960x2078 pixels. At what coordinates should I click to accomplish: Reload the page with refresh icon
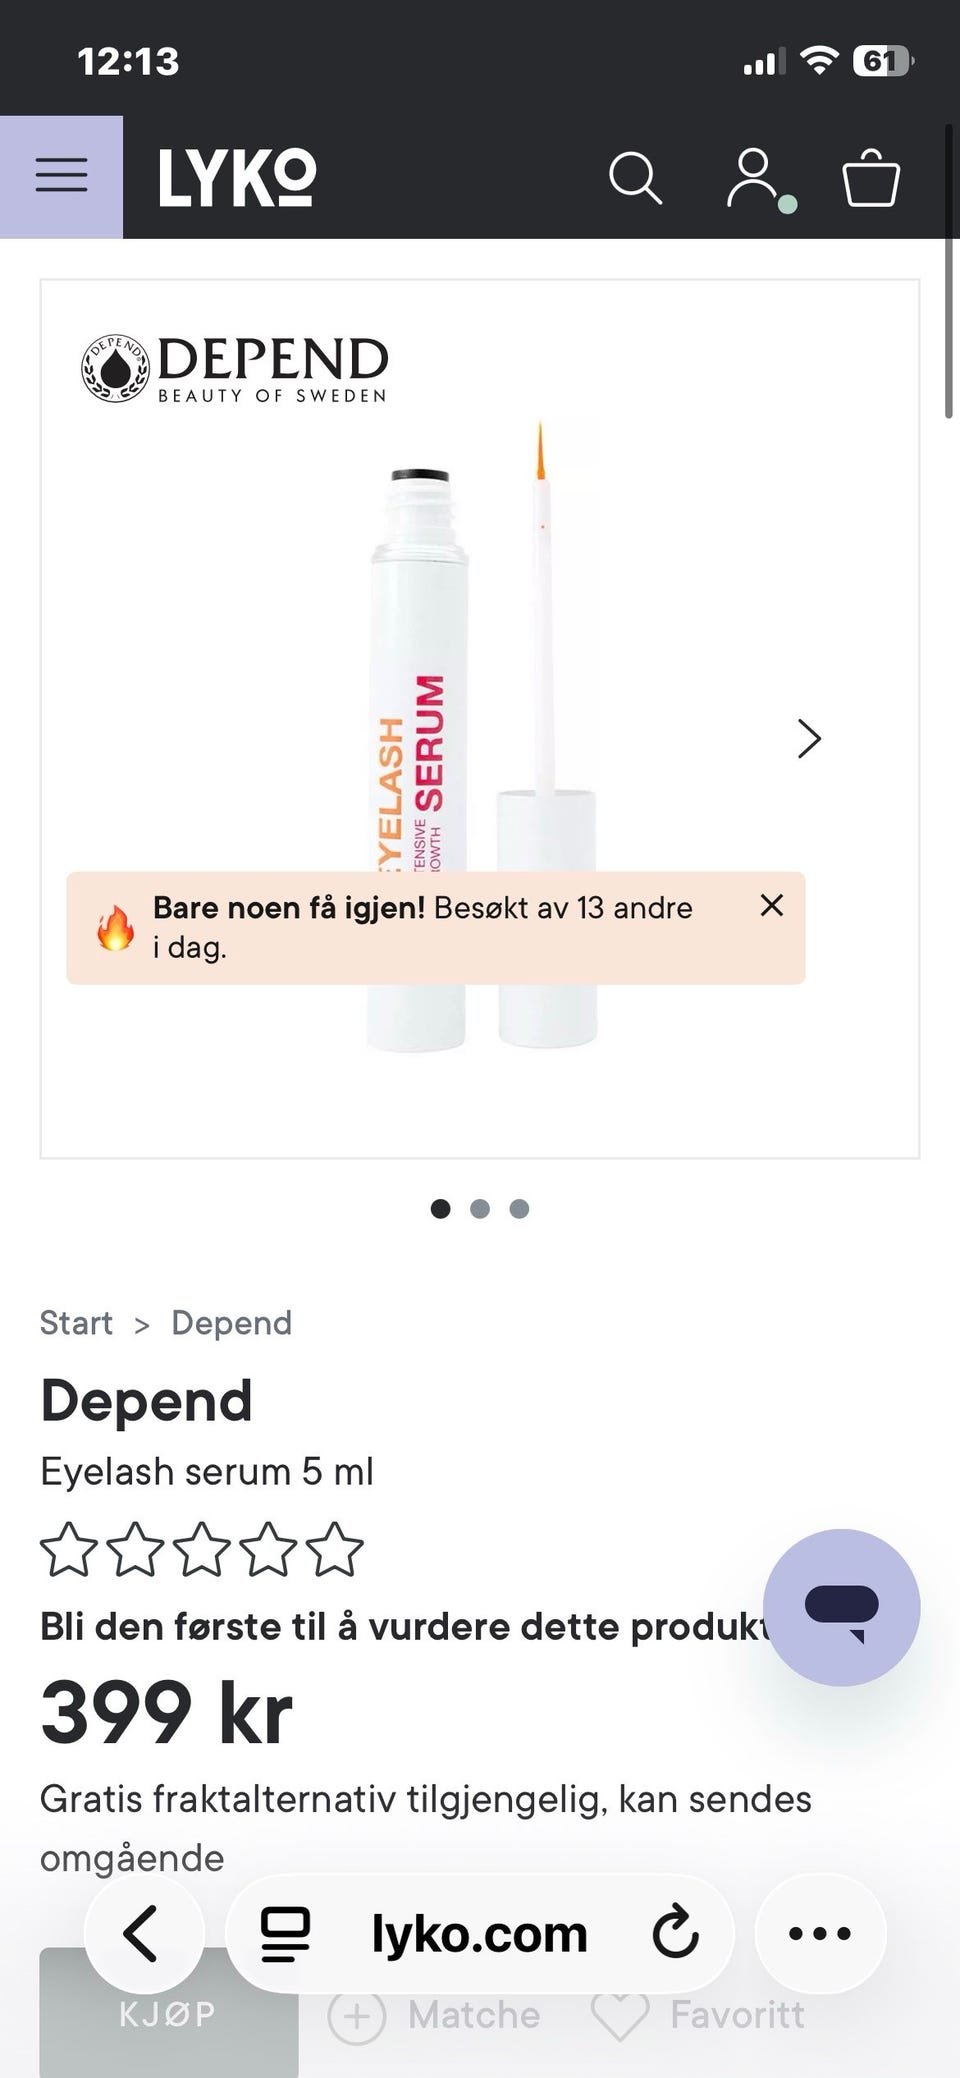coord(676,1933)
